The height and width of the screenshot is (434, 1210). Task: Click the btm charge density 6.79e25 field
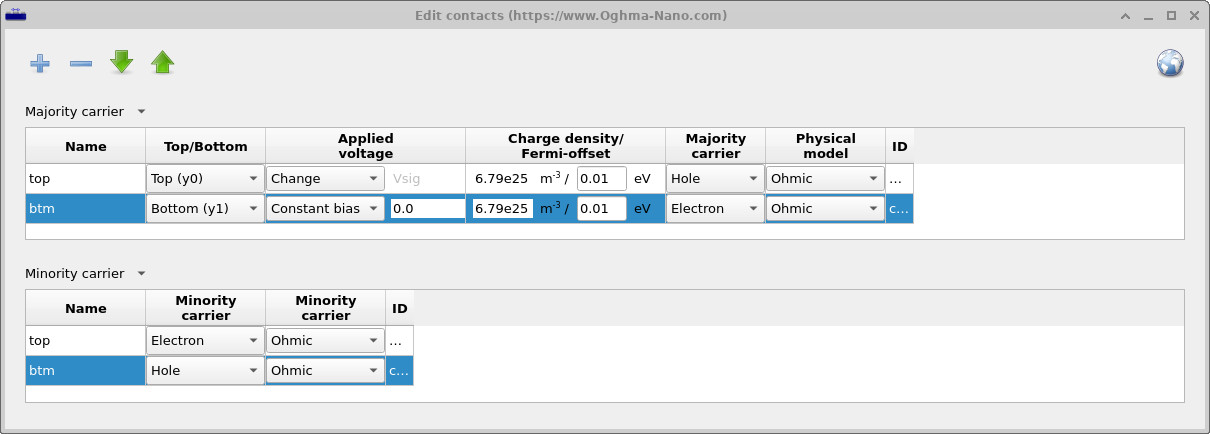tap(502, 209)
